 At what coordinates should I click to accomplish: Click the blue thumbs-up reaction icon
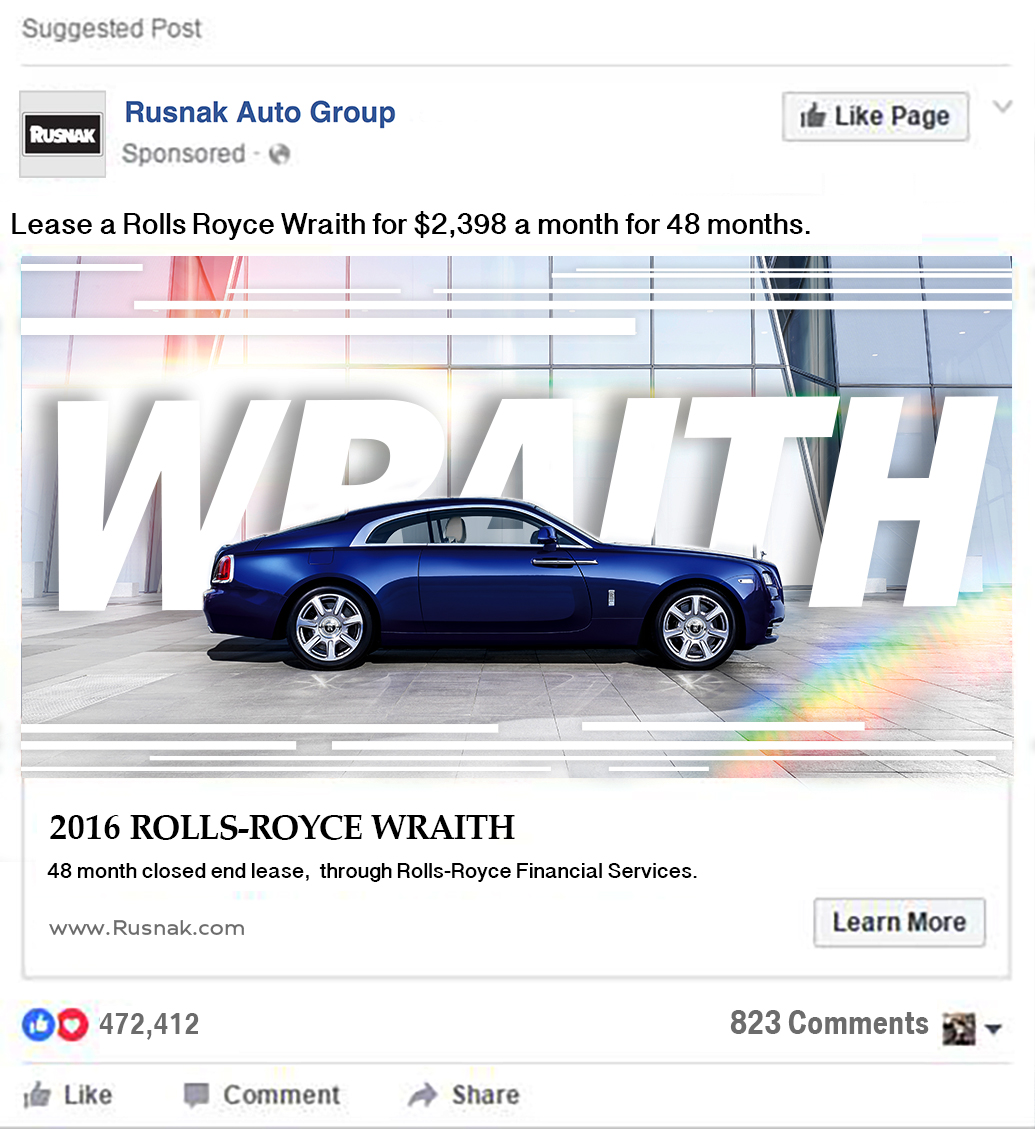38,1024
